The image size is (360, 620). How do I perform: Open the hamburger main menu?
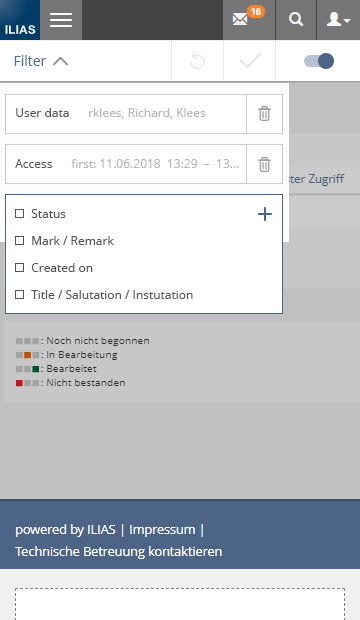61,20
